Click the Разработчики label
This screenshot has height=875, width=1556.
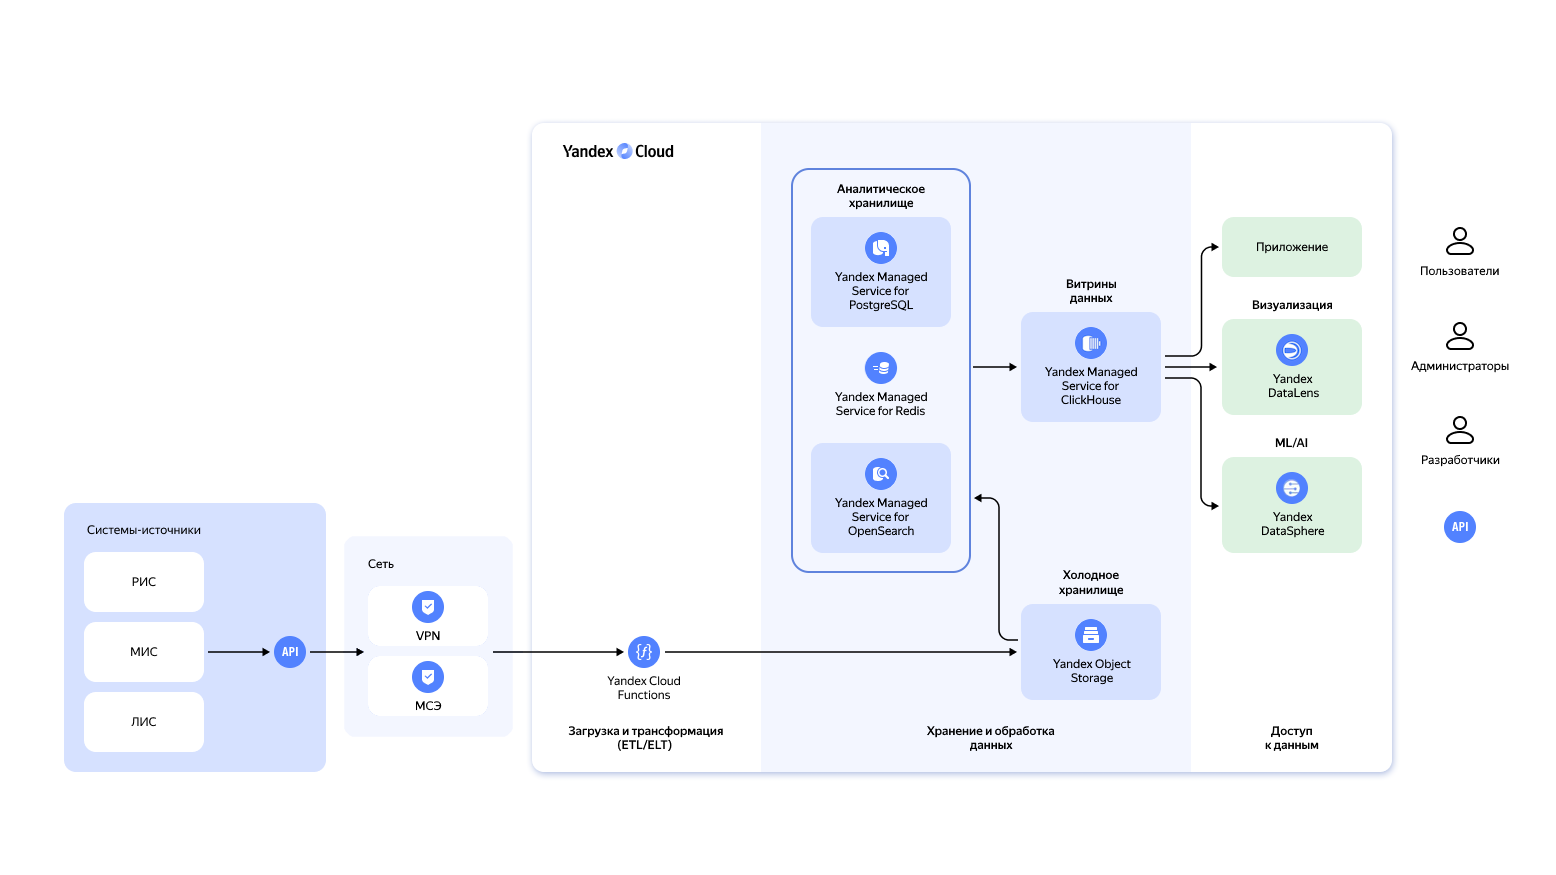pos(1460,460)
